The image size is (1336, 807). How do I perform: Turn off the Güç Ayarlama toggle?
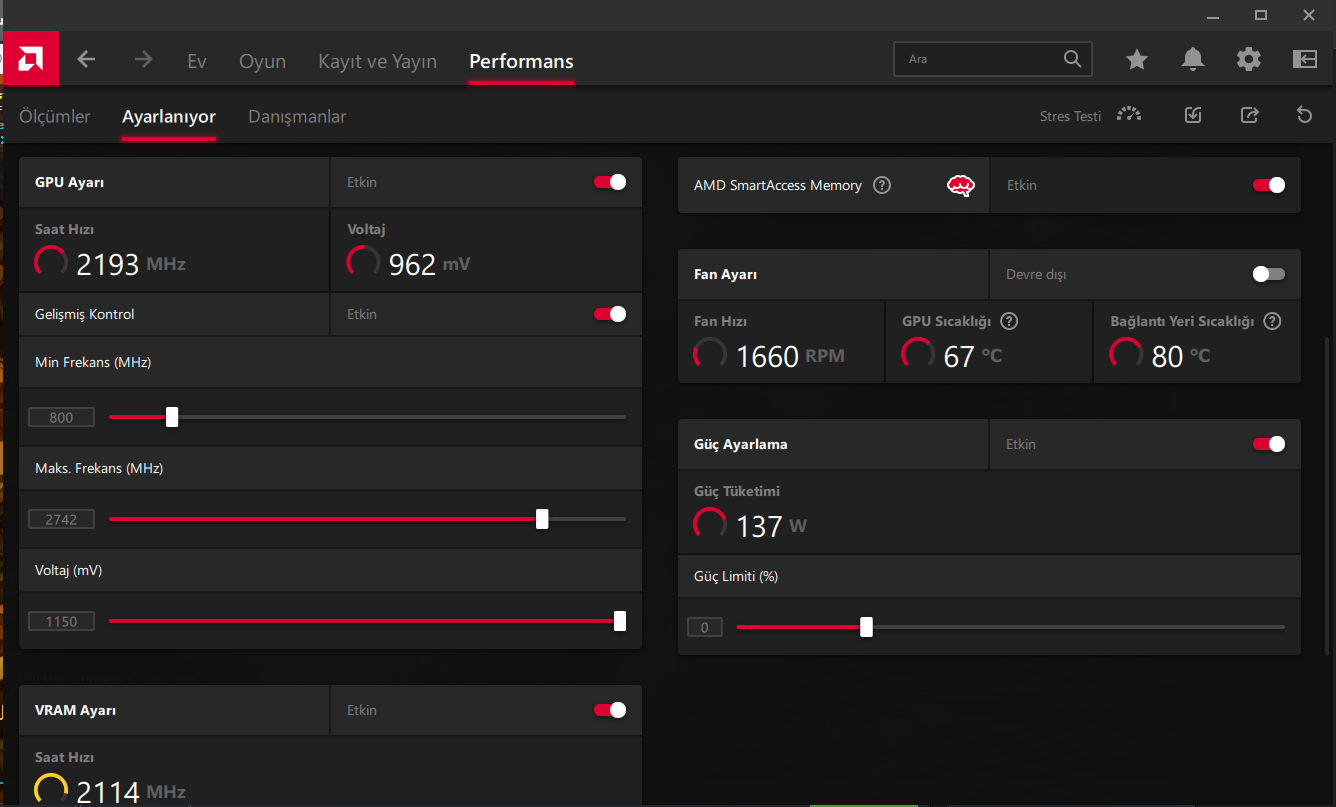point(1268,444)
